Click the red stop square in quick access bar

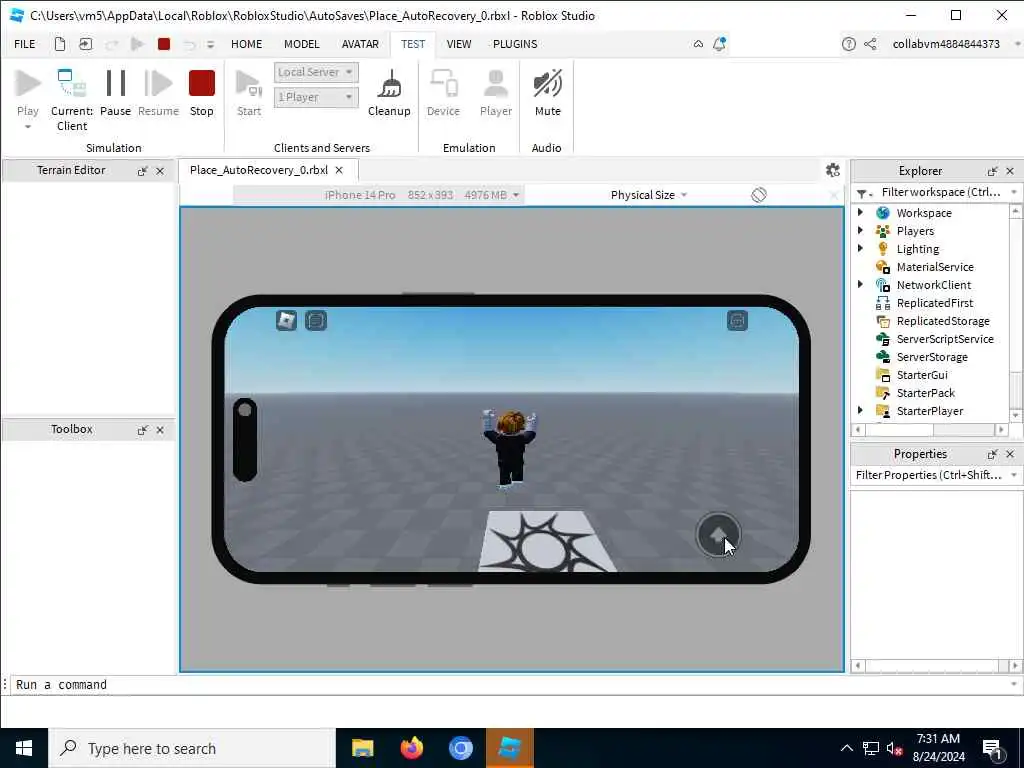(164, 44)
